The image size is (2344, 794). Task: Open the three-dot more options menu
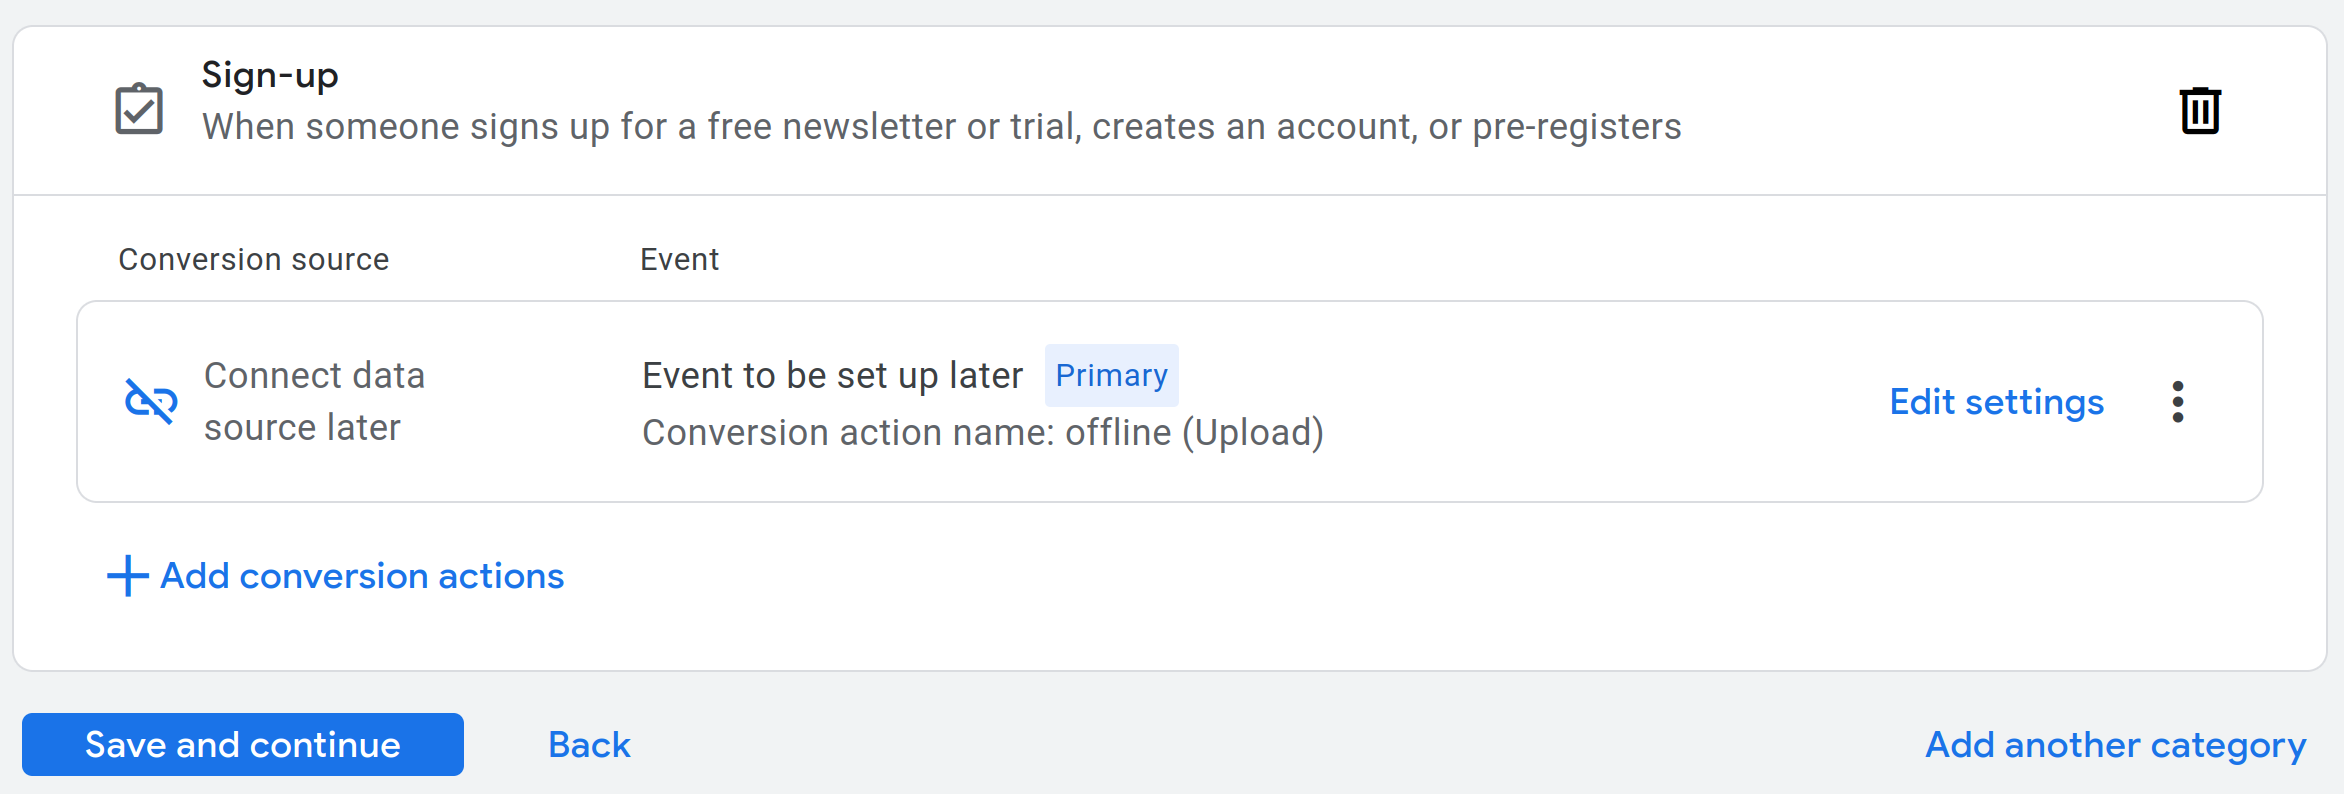(2177, 402)
